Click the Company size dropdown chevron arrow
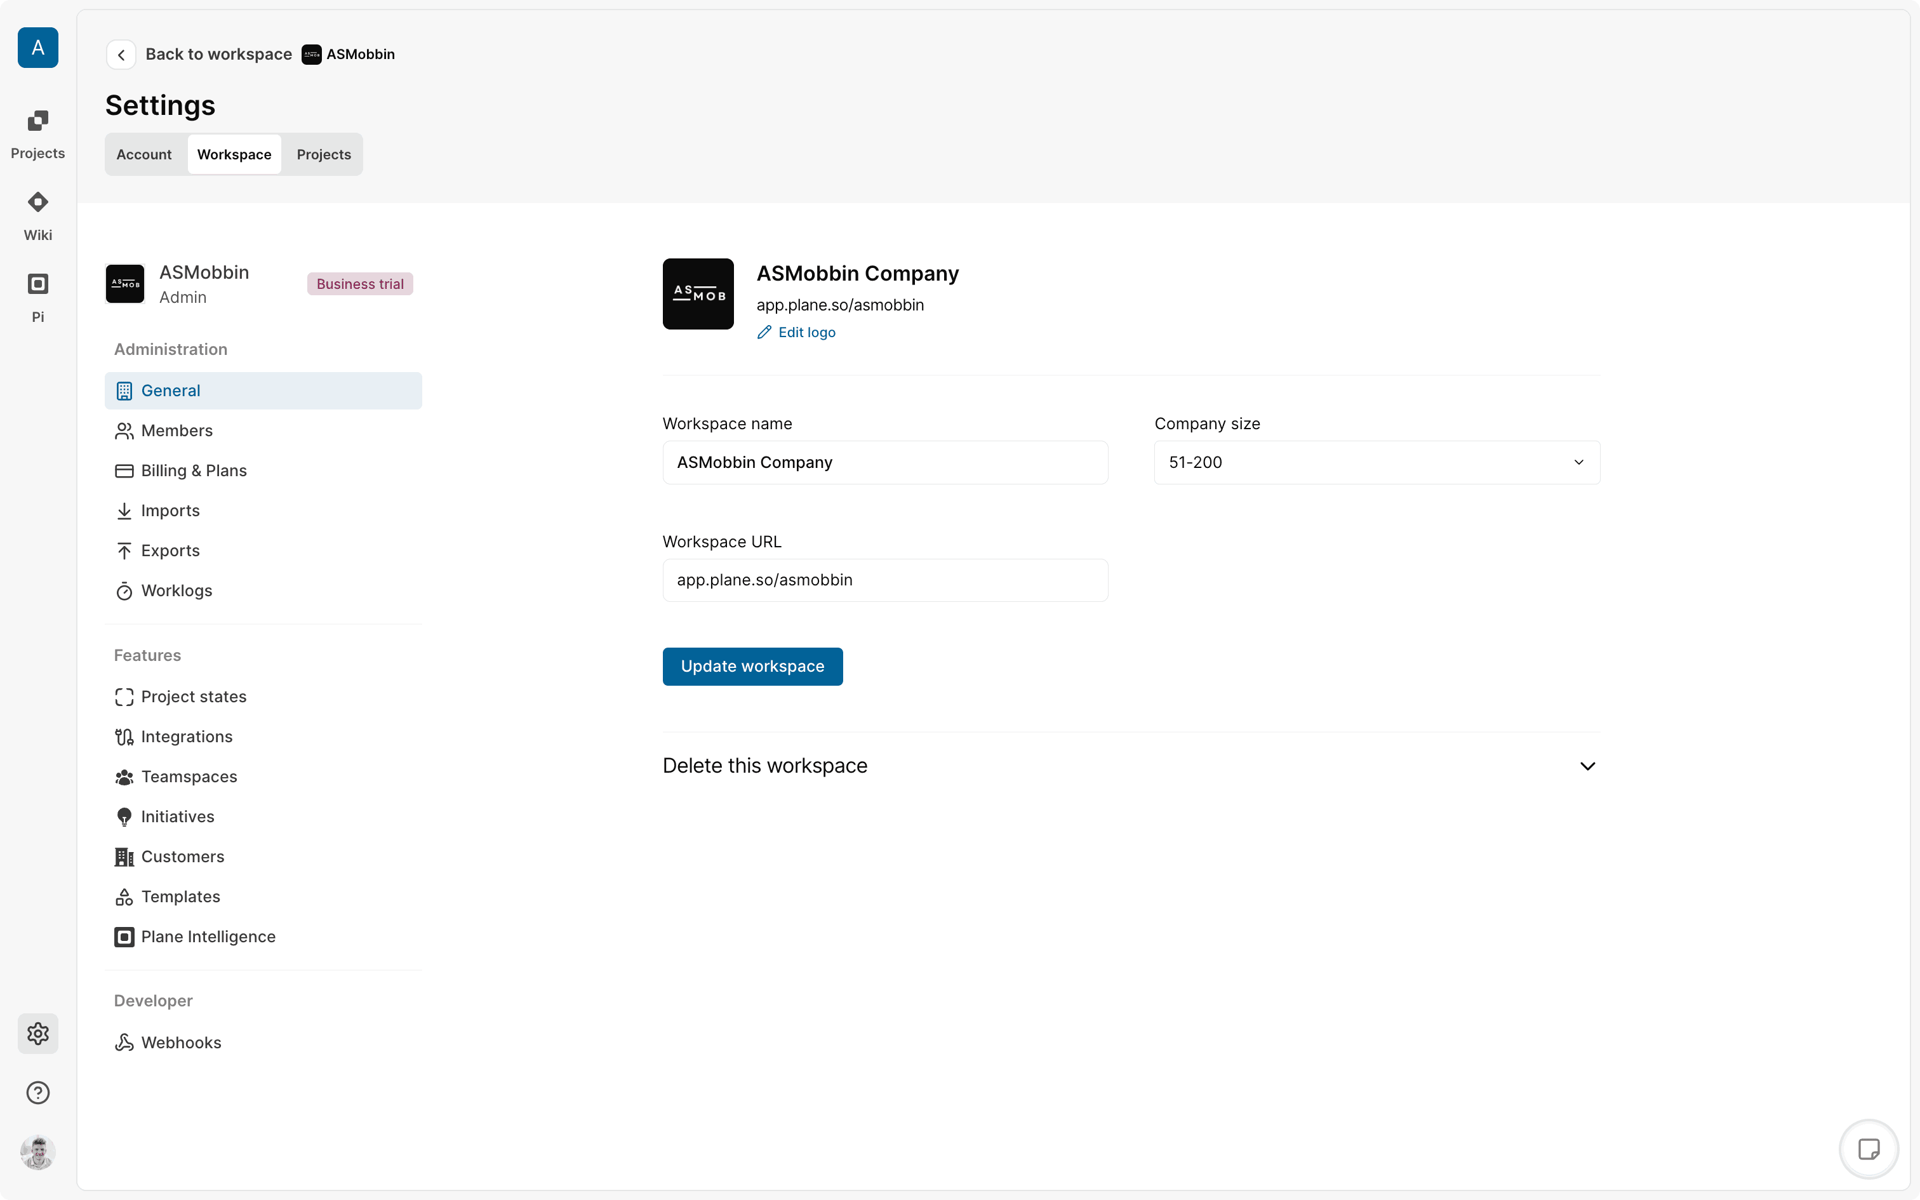This screenshot has height=1200, width=1920. (x=1579, y=463)
